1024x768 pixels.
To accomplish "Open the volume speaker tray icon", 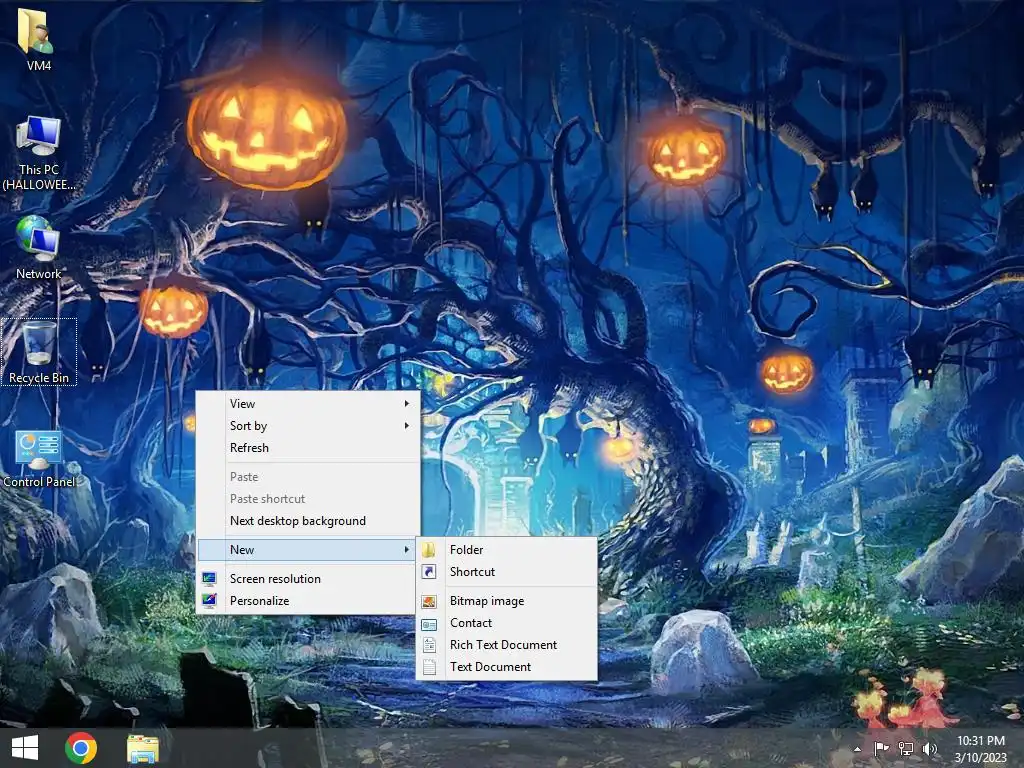I will point(930,748).
